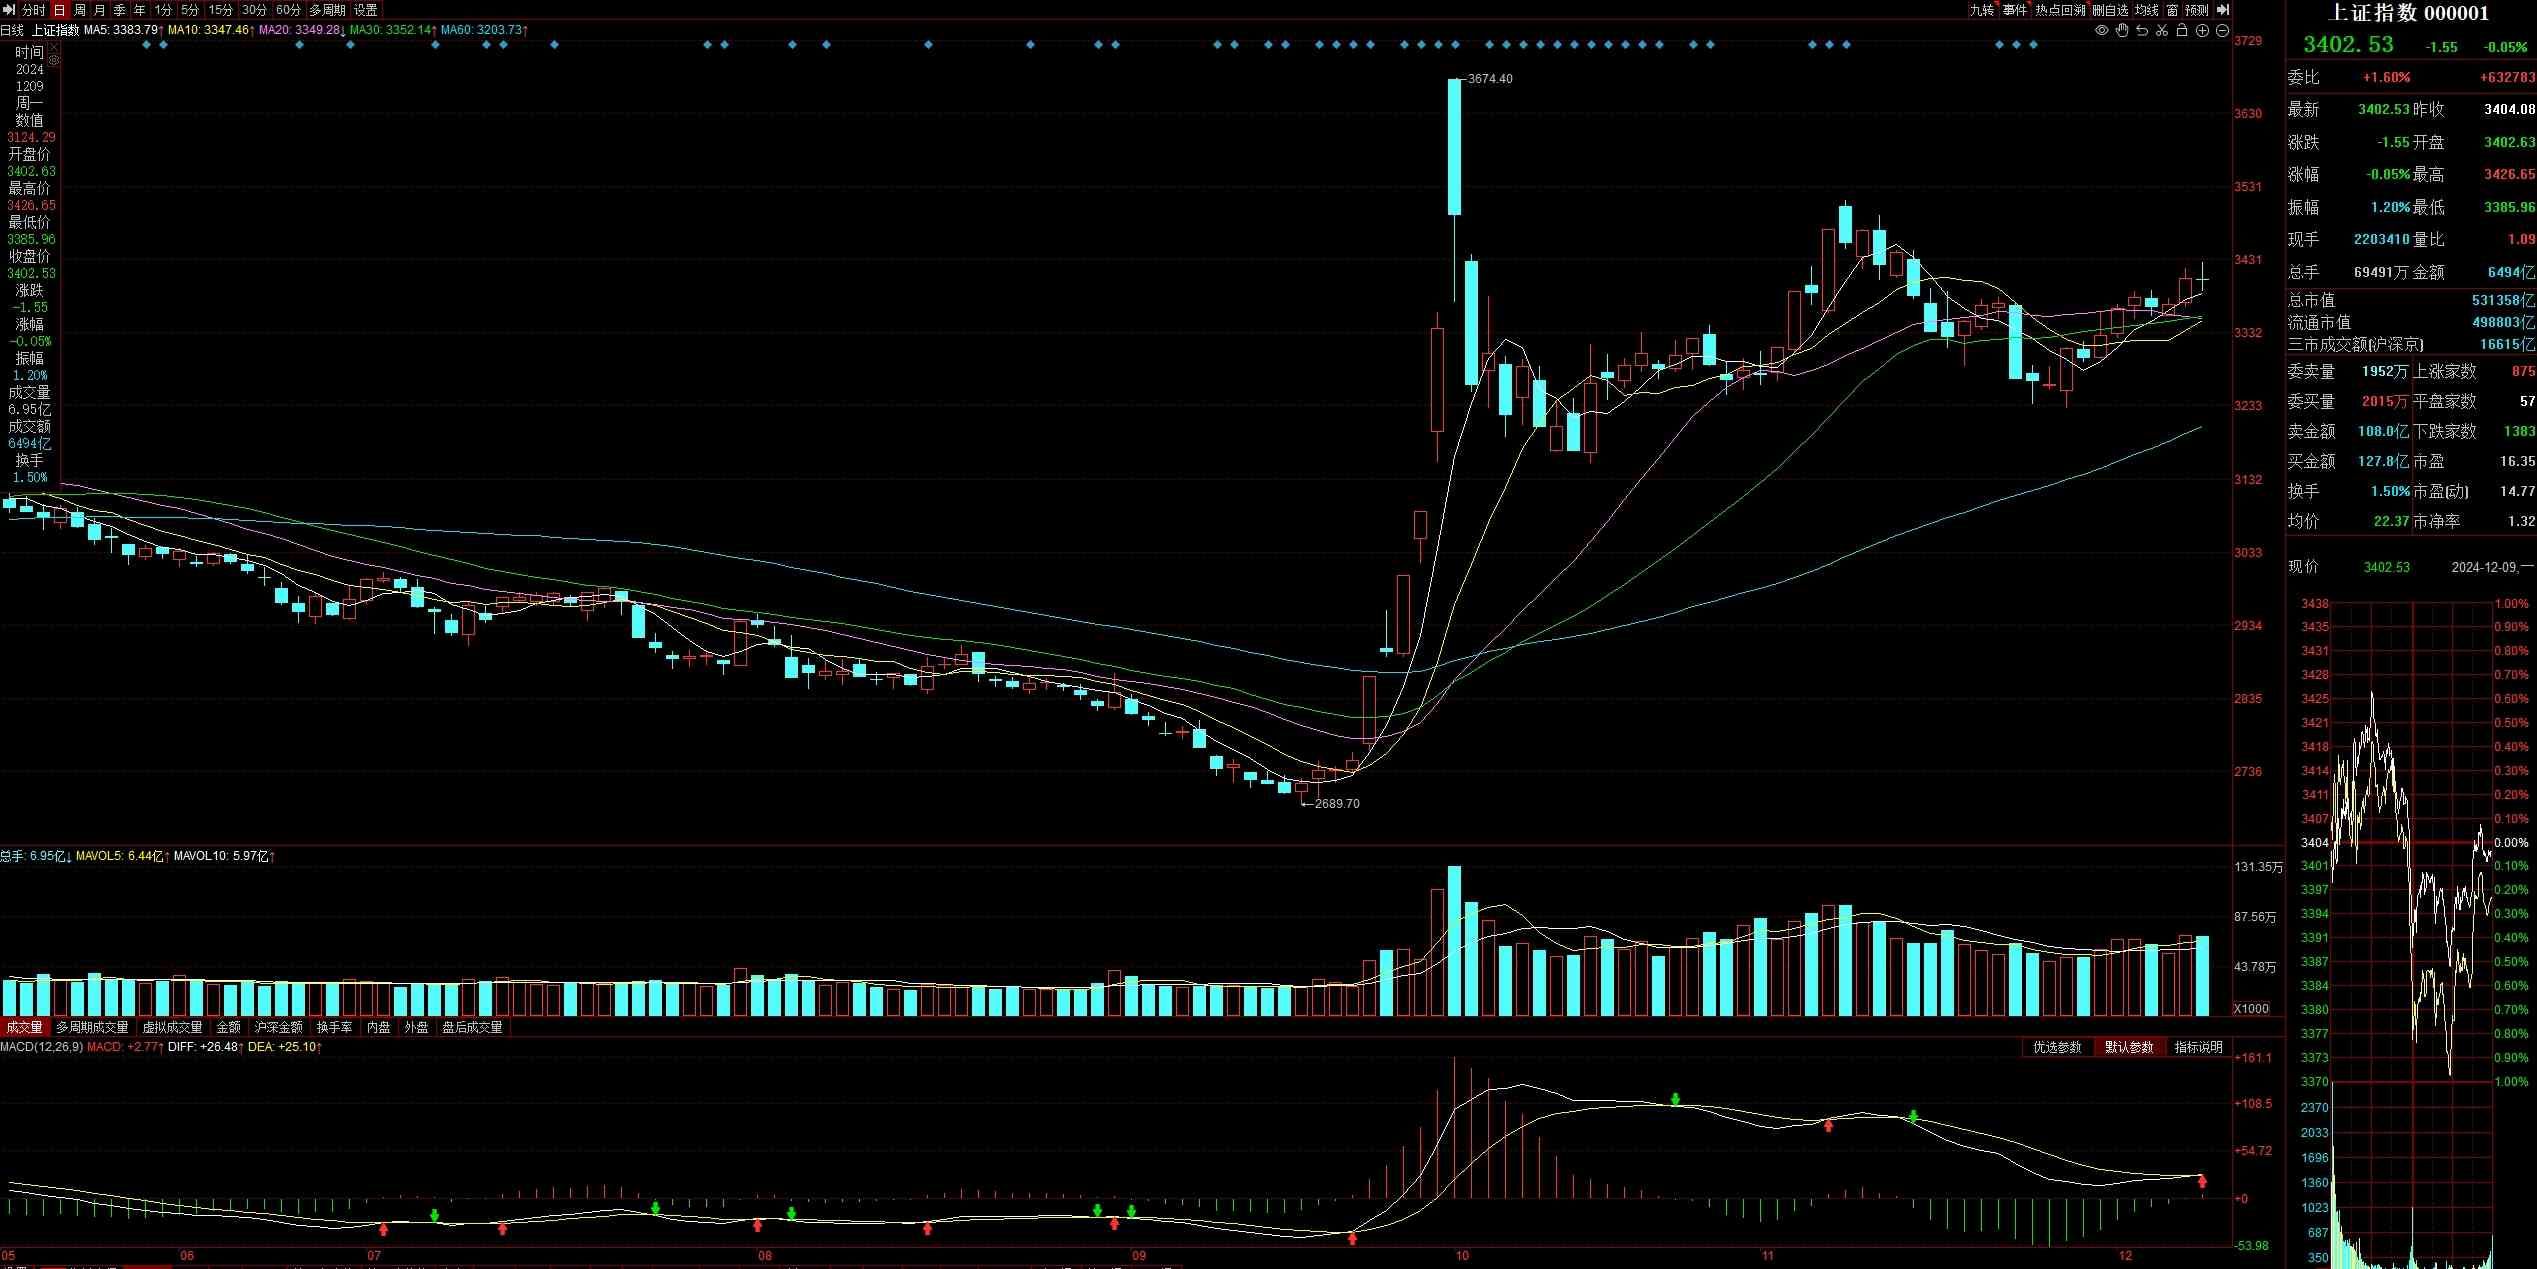This screenshot has height=1269, width=2537.
Task: Click the eye visibility icon above chart
Action: click(2101, 31)
